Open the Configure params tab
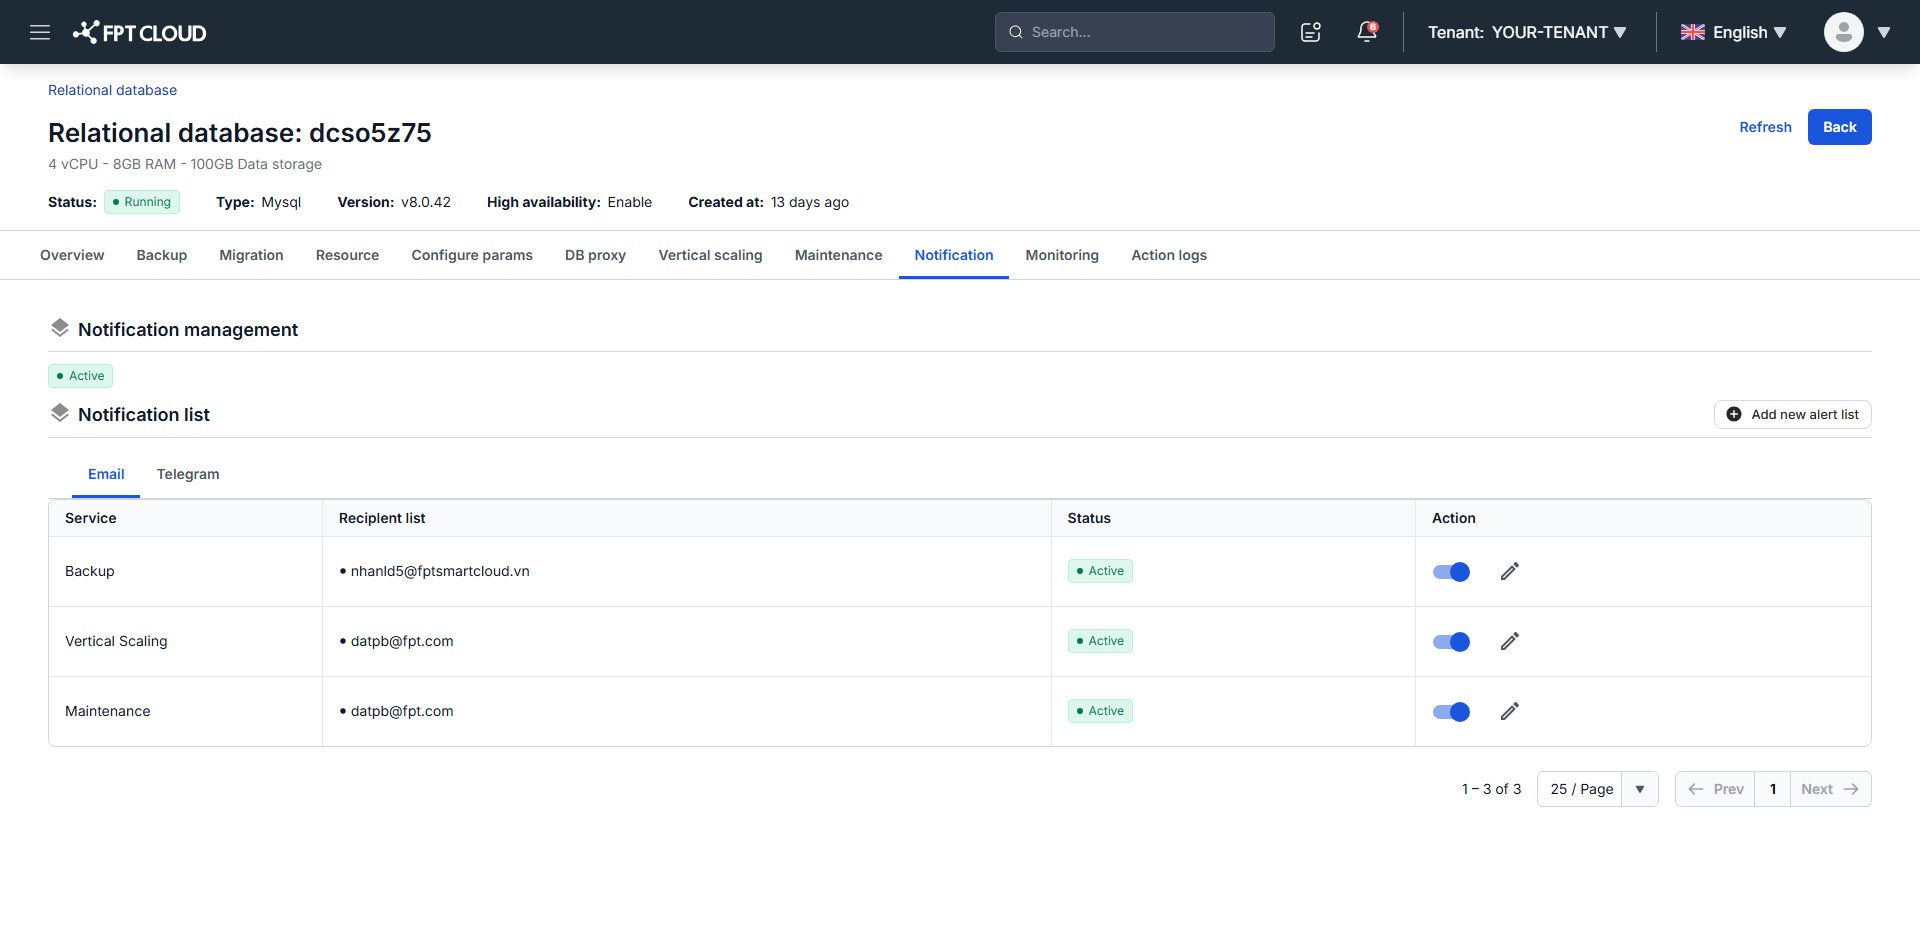Viewport: 1920px width, 945px height. 472,255
